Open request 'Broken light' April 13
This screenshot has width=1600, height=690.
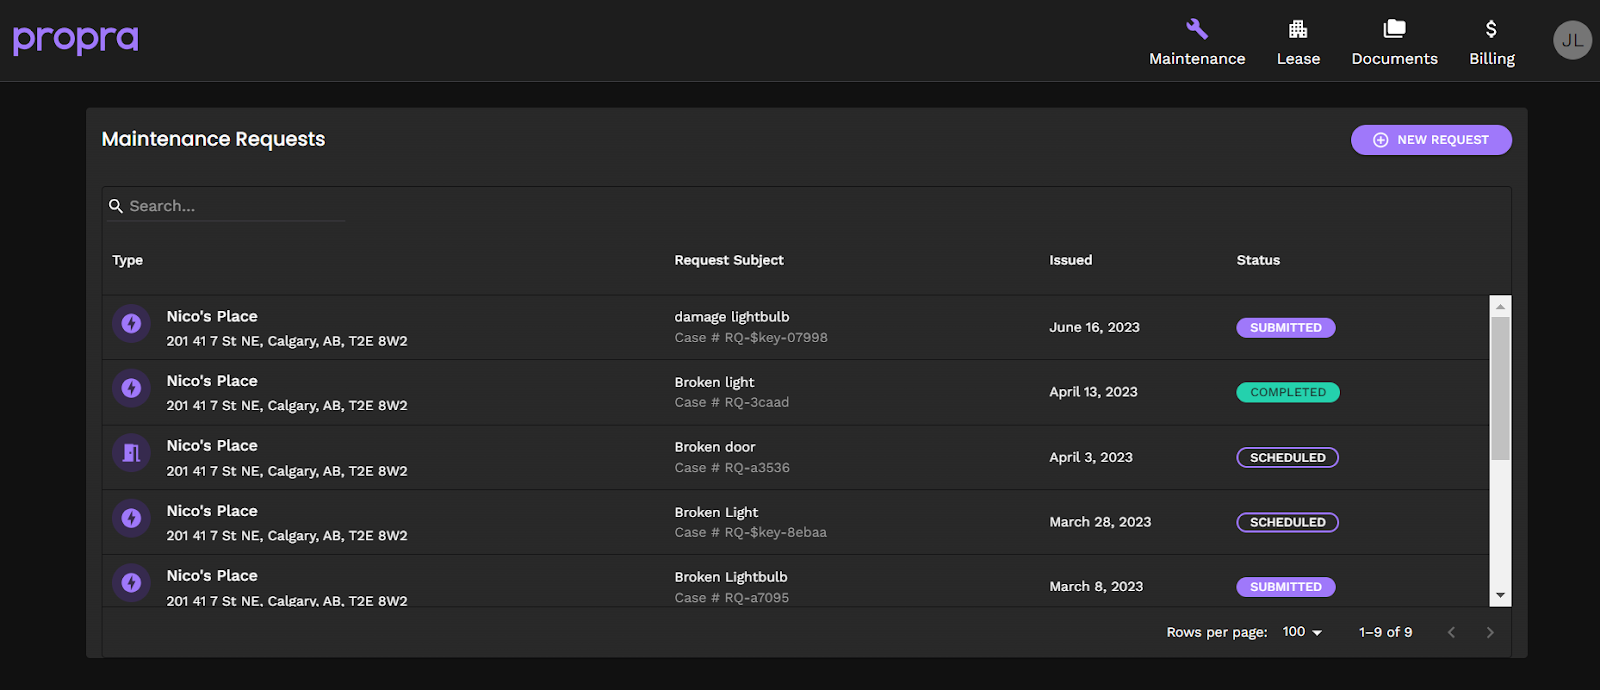tap(714, 382)
